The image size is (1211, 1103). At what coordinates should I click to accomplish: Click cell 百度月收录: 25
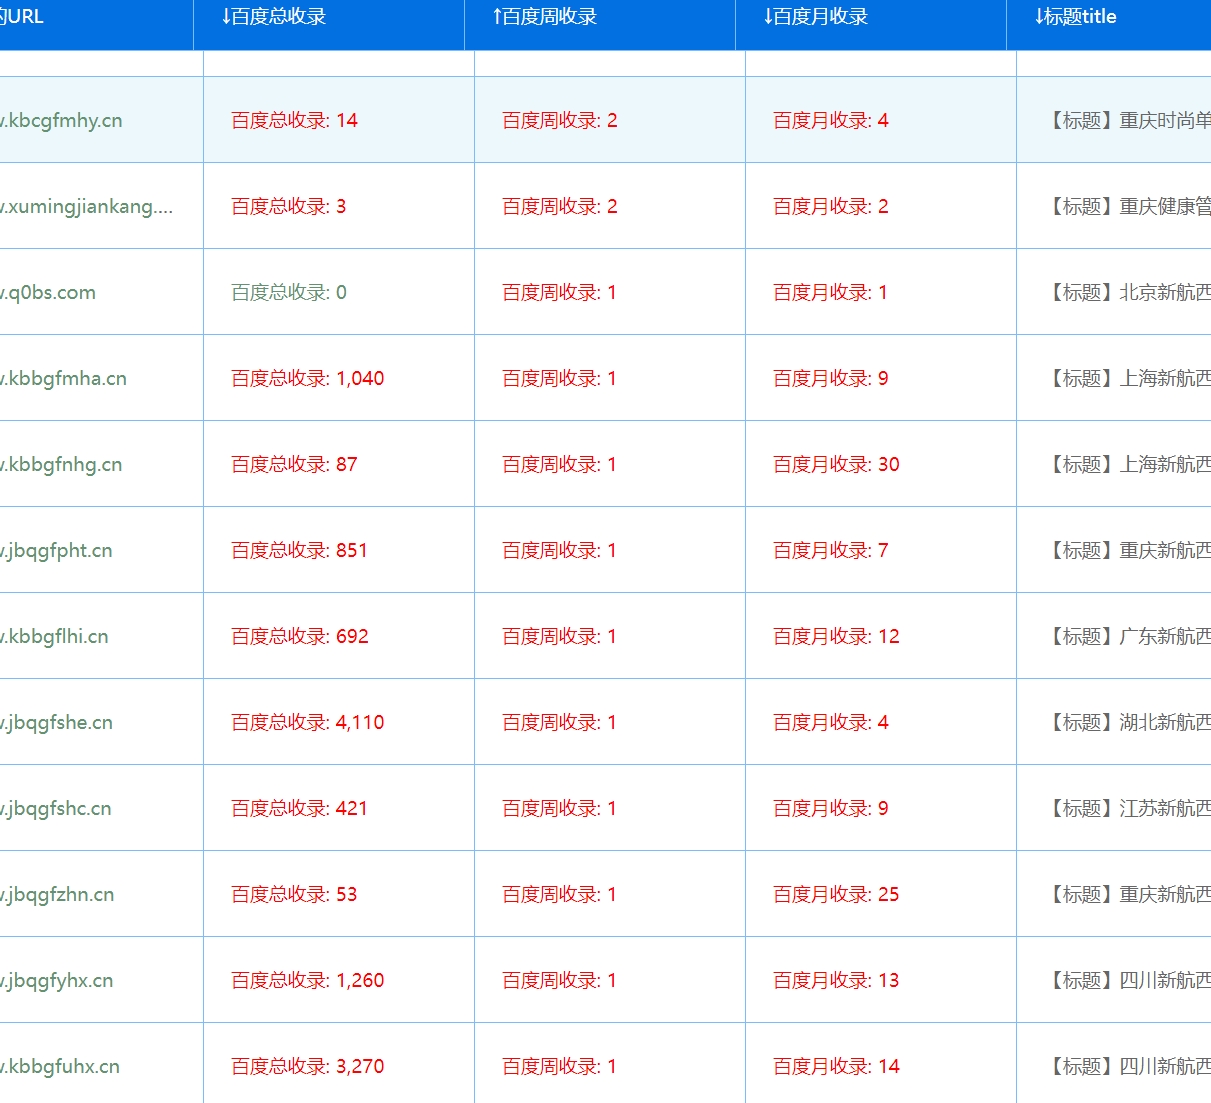[x=836, y=894]
